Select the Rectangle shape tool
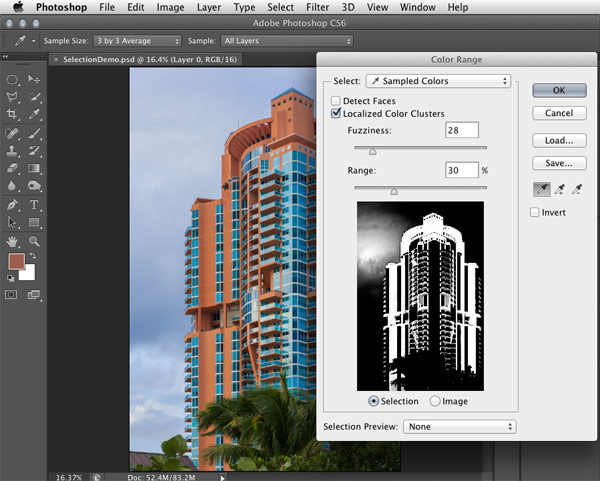Image resolution: width=600 pixels, height=481 pixels. tap(34, 222)
